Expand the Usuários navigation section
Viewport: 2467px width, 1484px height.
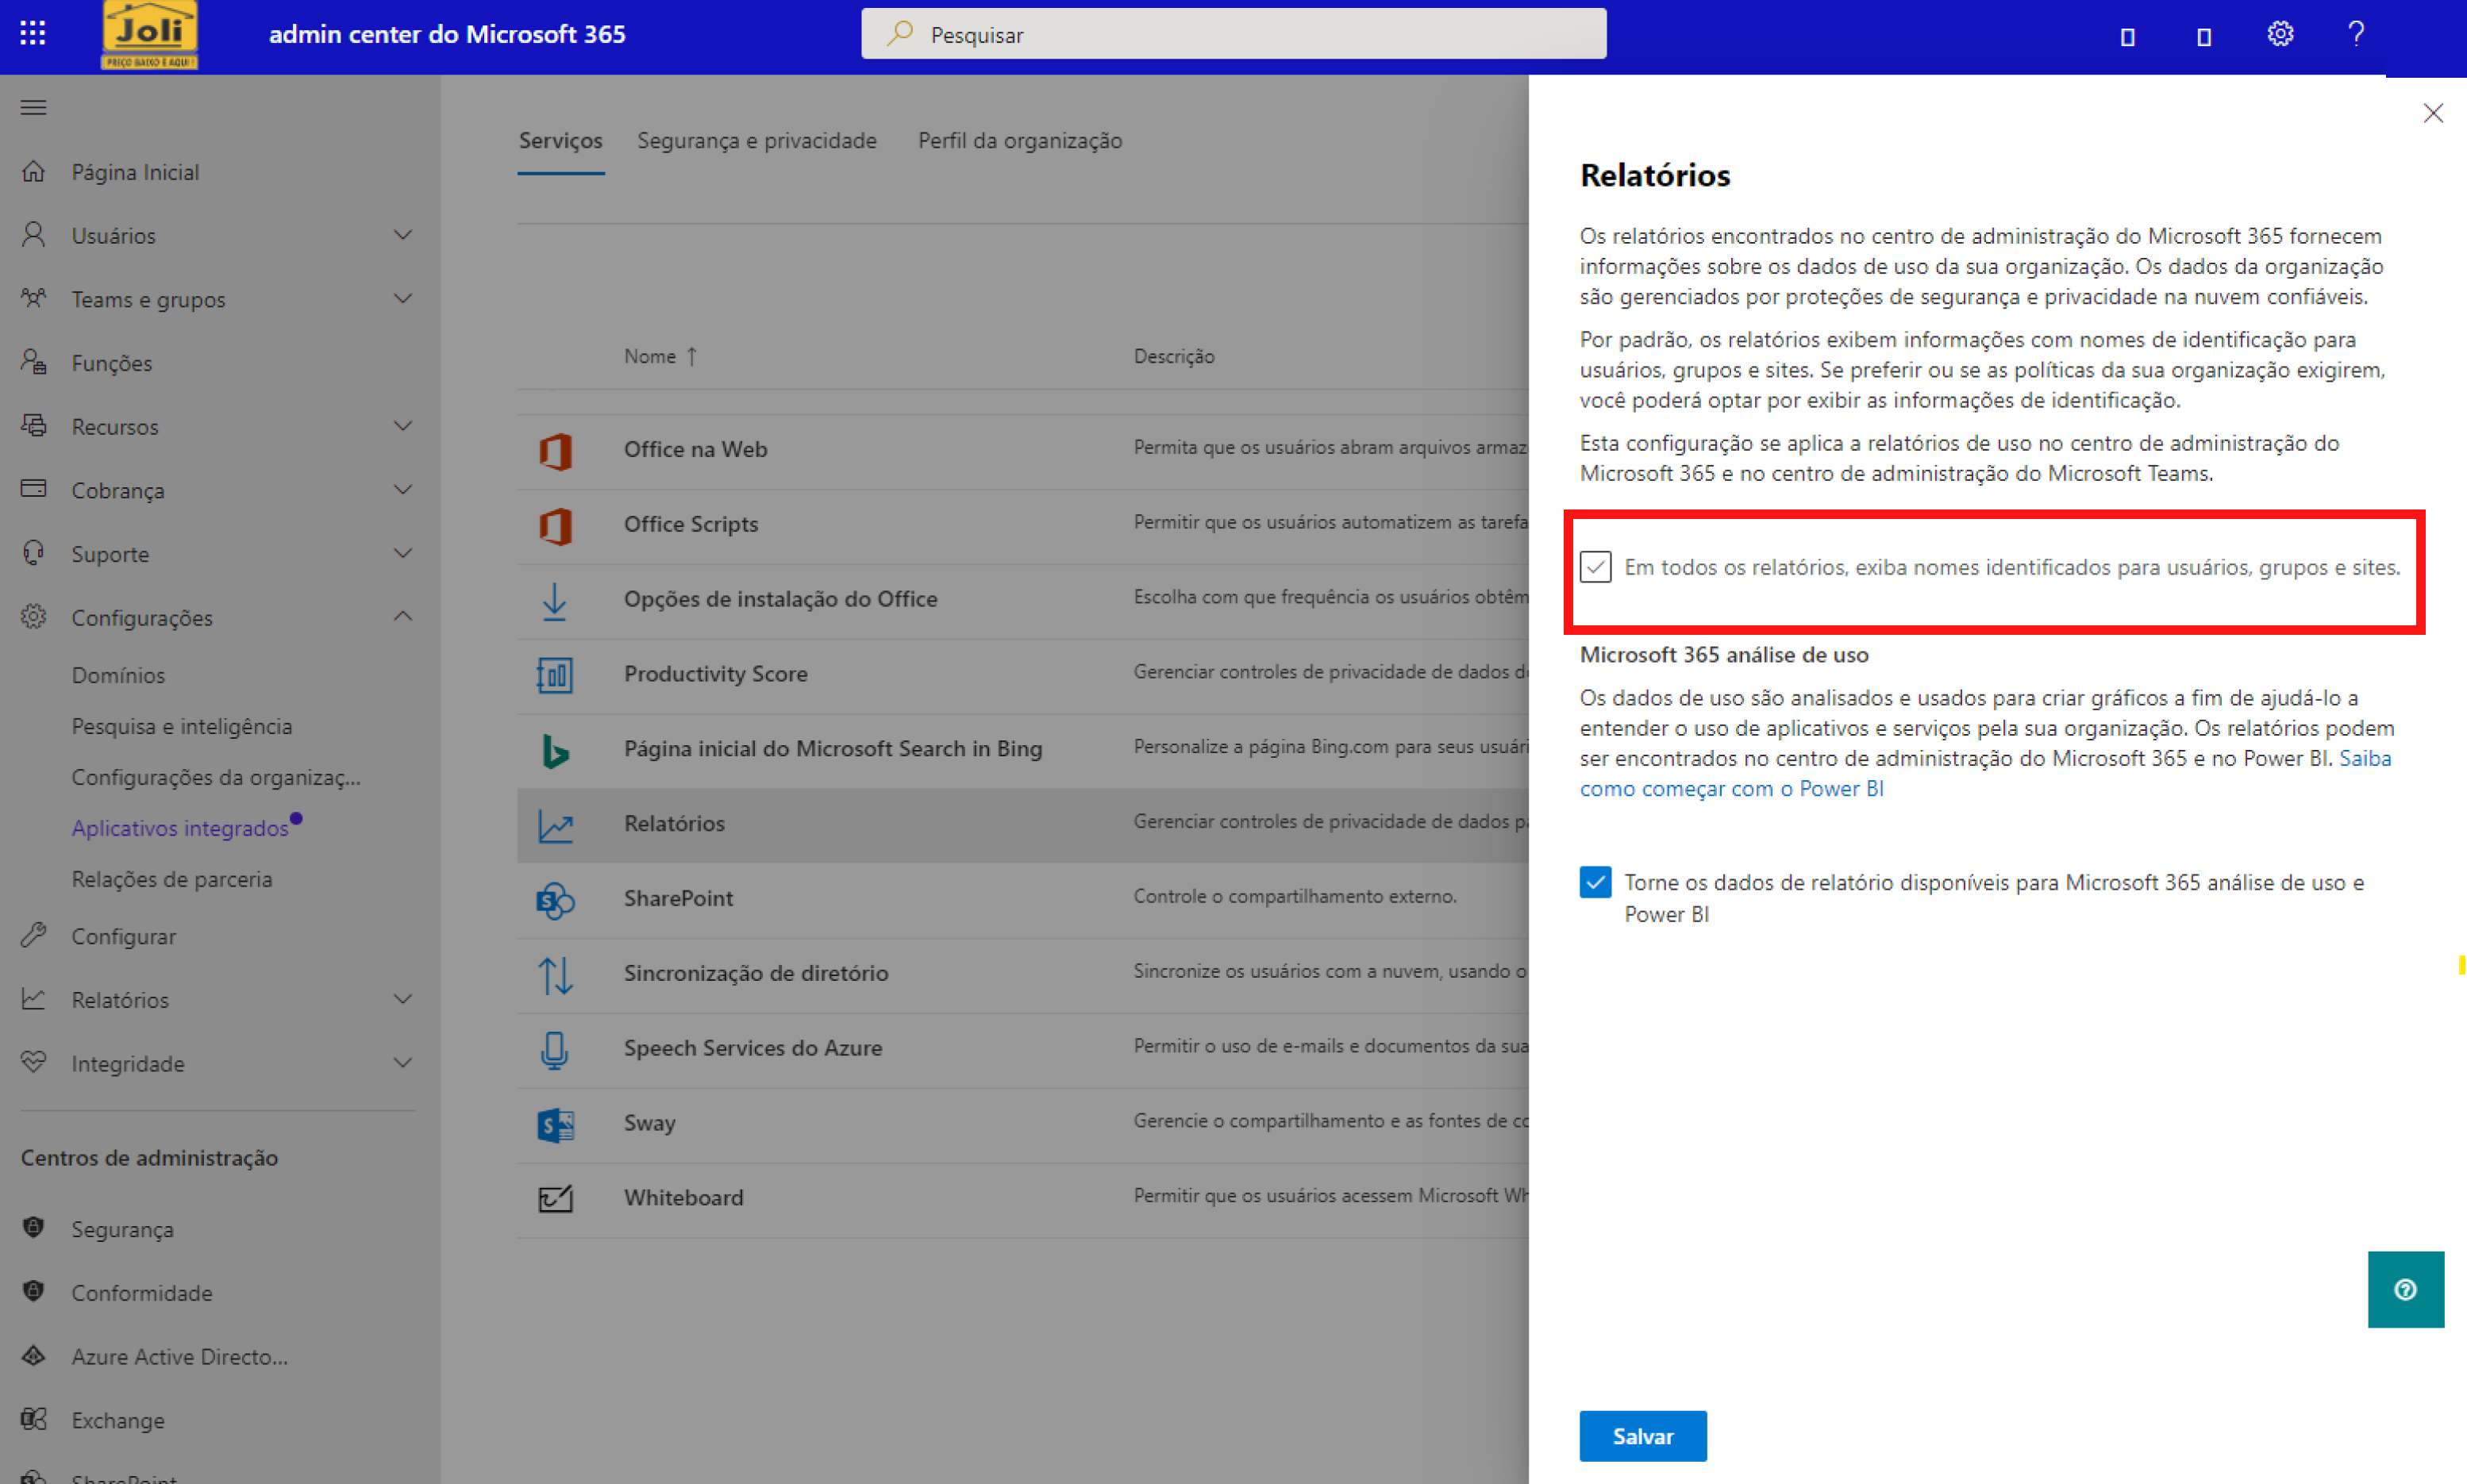point(402,235)
